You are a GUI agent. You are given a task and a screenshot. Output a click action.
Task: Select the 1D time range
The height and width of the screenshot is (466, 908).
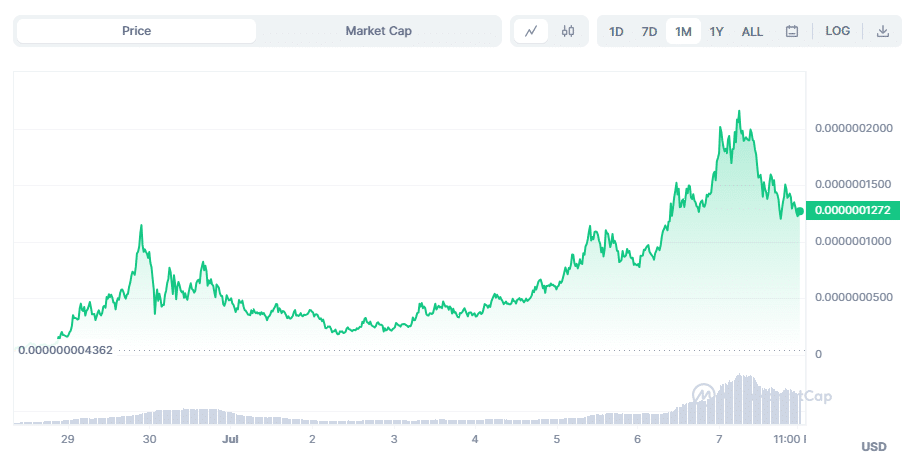click(616, 31)
